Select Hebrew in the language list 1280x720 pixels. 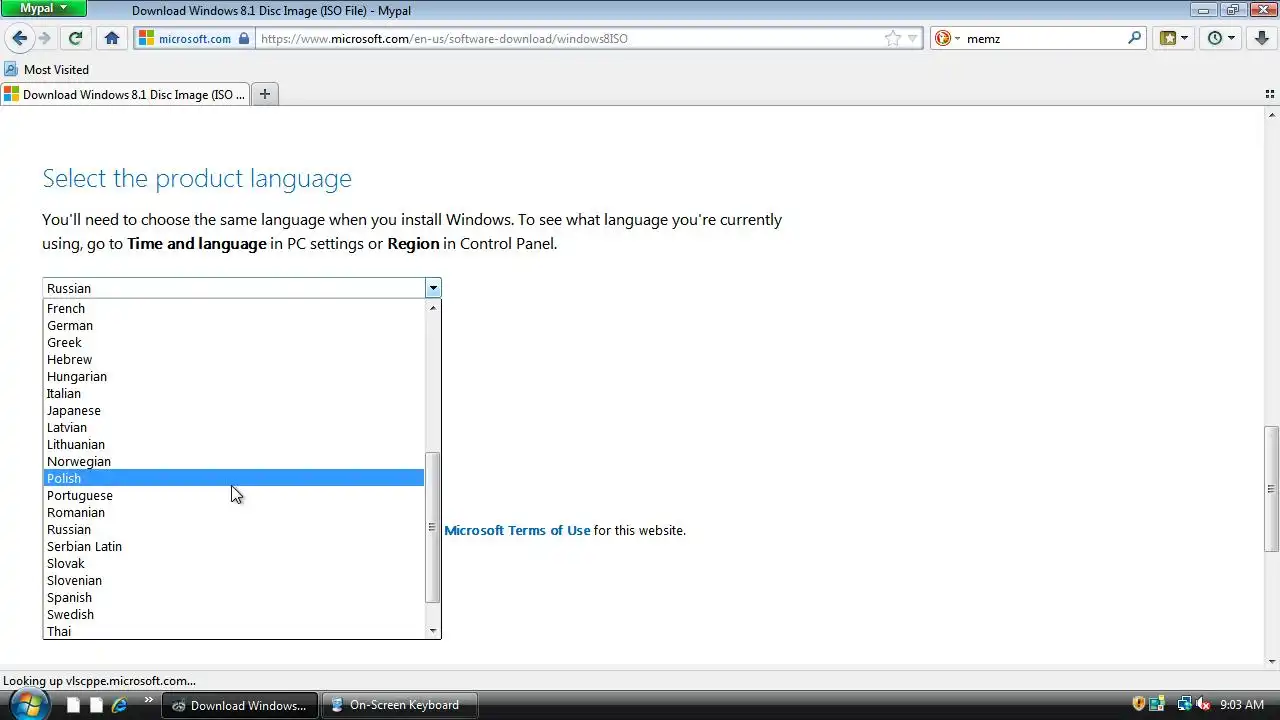(x=234, y=359)
